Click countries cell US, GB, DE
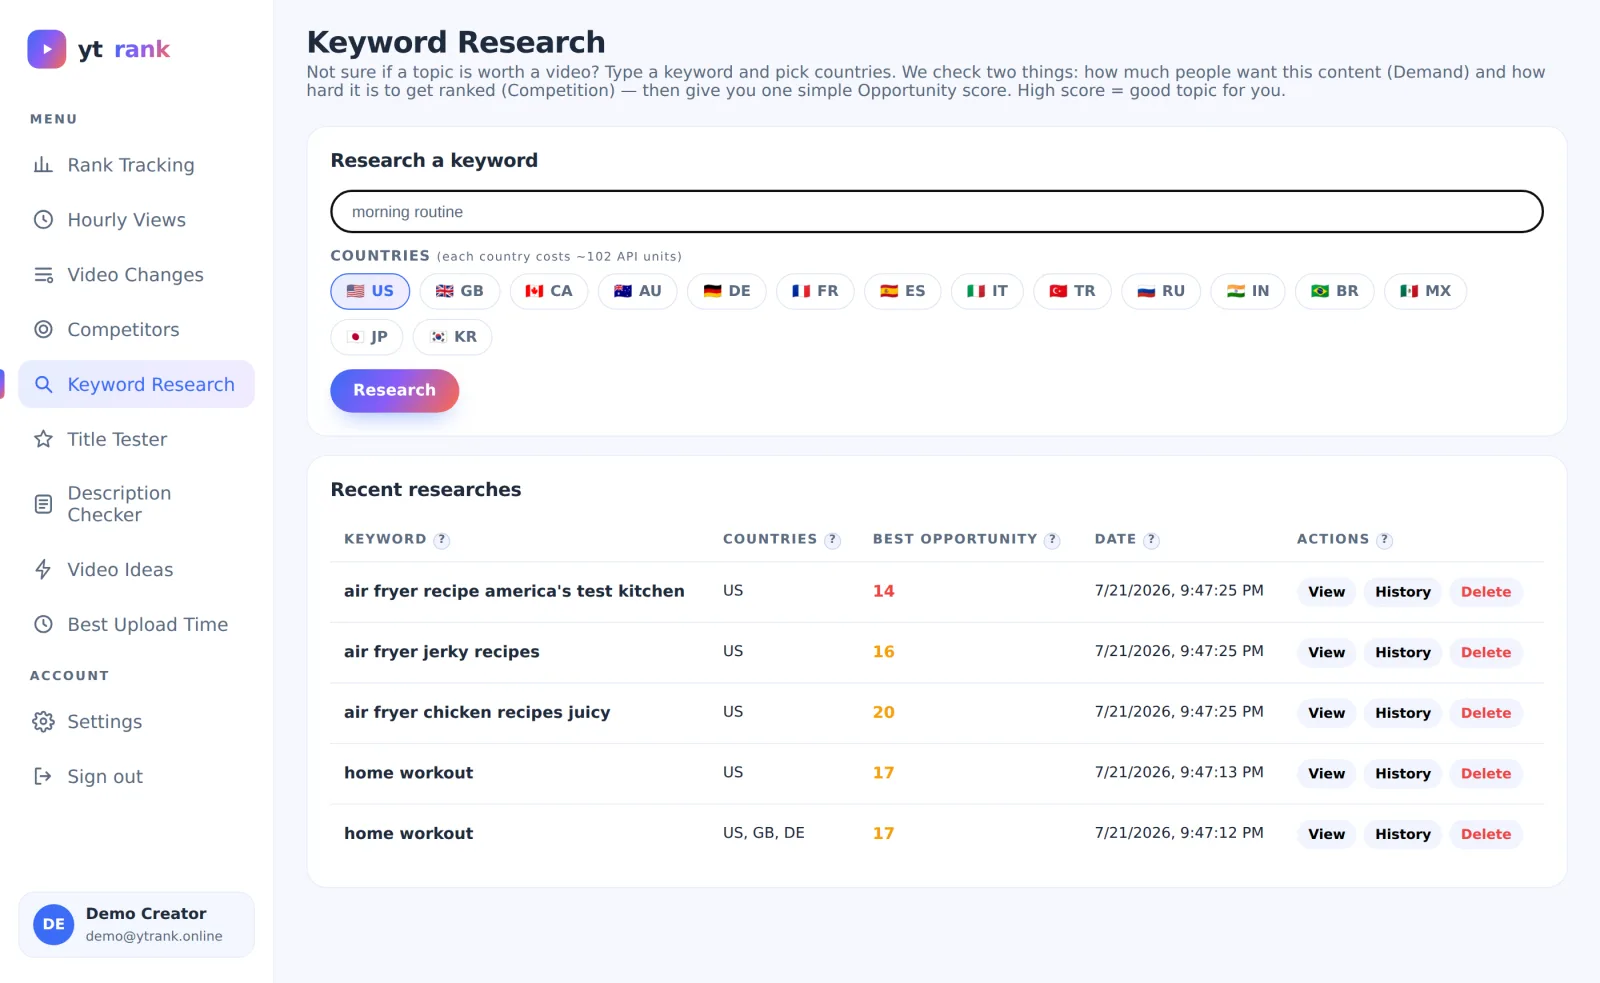 764,833
